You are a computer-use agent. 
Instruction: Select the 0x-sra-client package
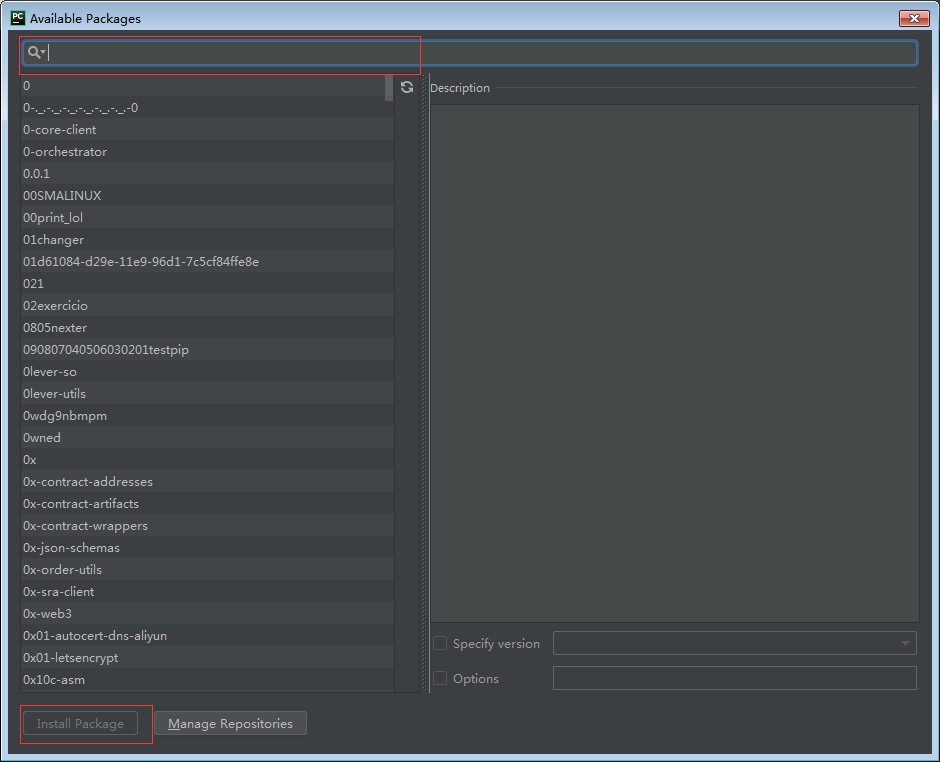pyautogui.click(x=207, y=592)
